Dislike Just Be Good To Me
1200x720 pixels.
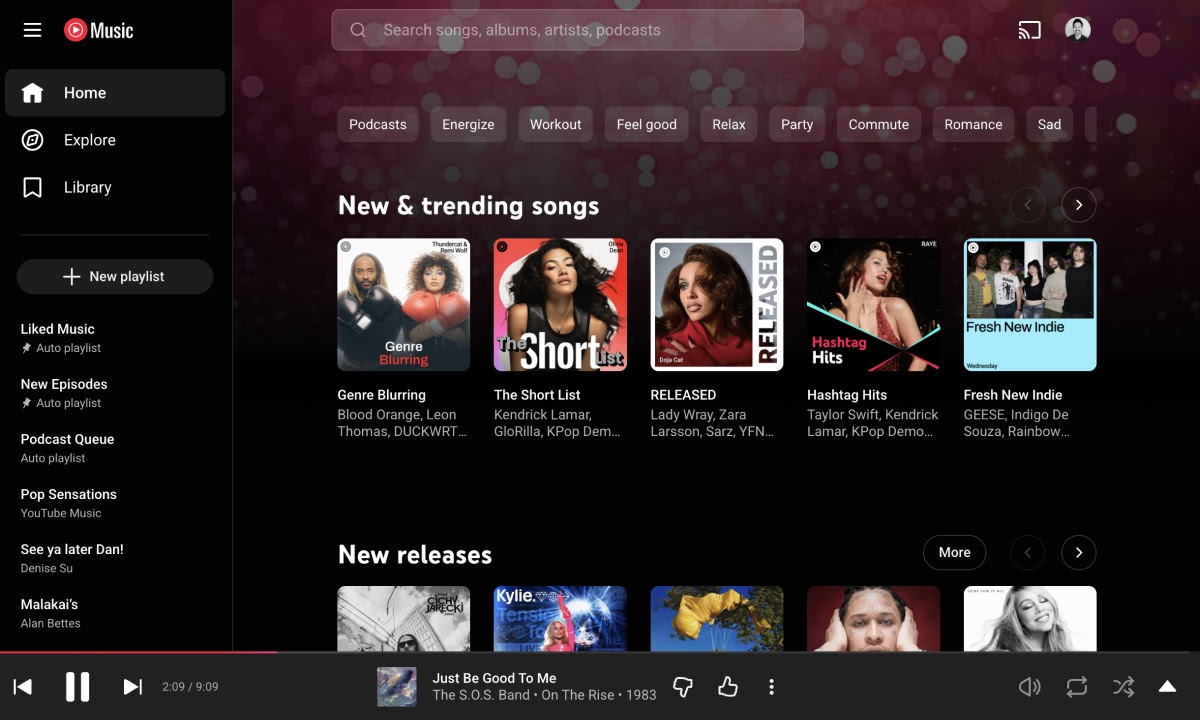point(683,687)
